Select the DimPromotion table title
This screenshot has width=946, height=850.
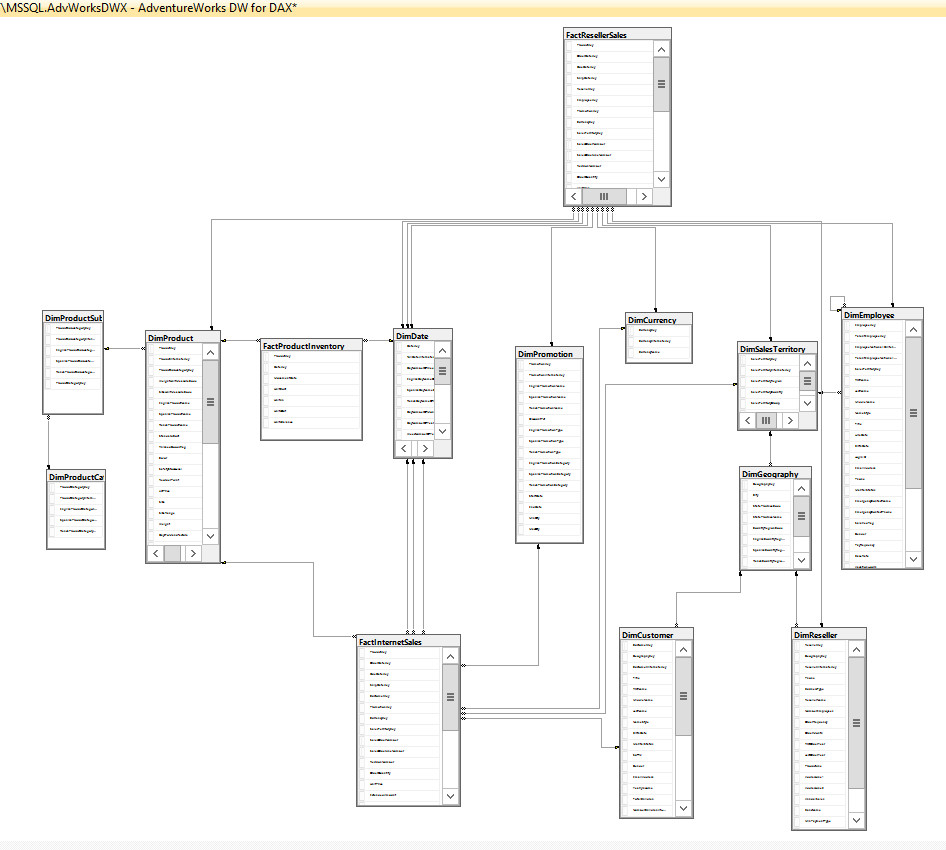(x=545, y=354)
